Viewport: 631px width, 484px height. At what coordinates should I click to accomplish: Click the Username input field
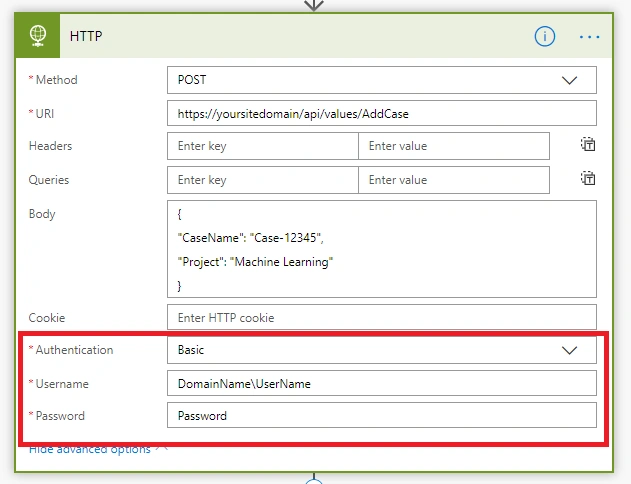(x=381, y=383)
